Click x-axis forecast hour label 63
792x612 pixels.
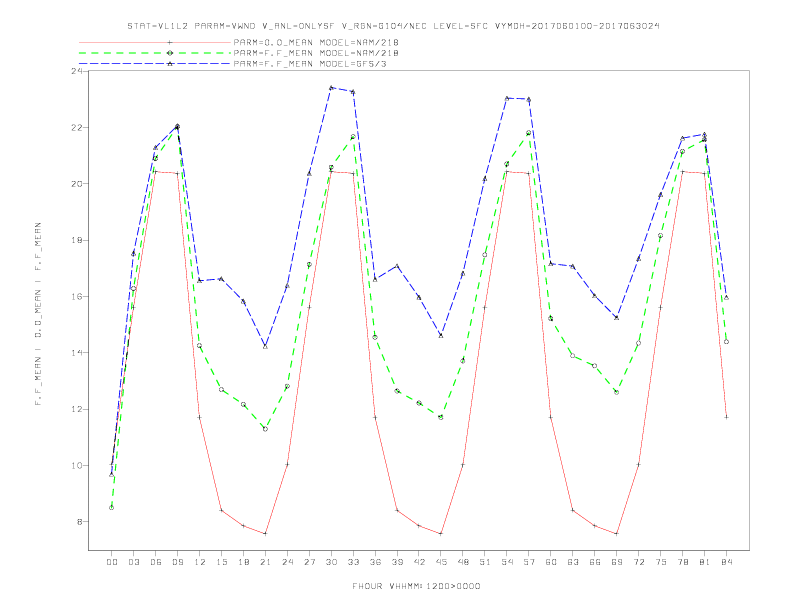[573, 562]
